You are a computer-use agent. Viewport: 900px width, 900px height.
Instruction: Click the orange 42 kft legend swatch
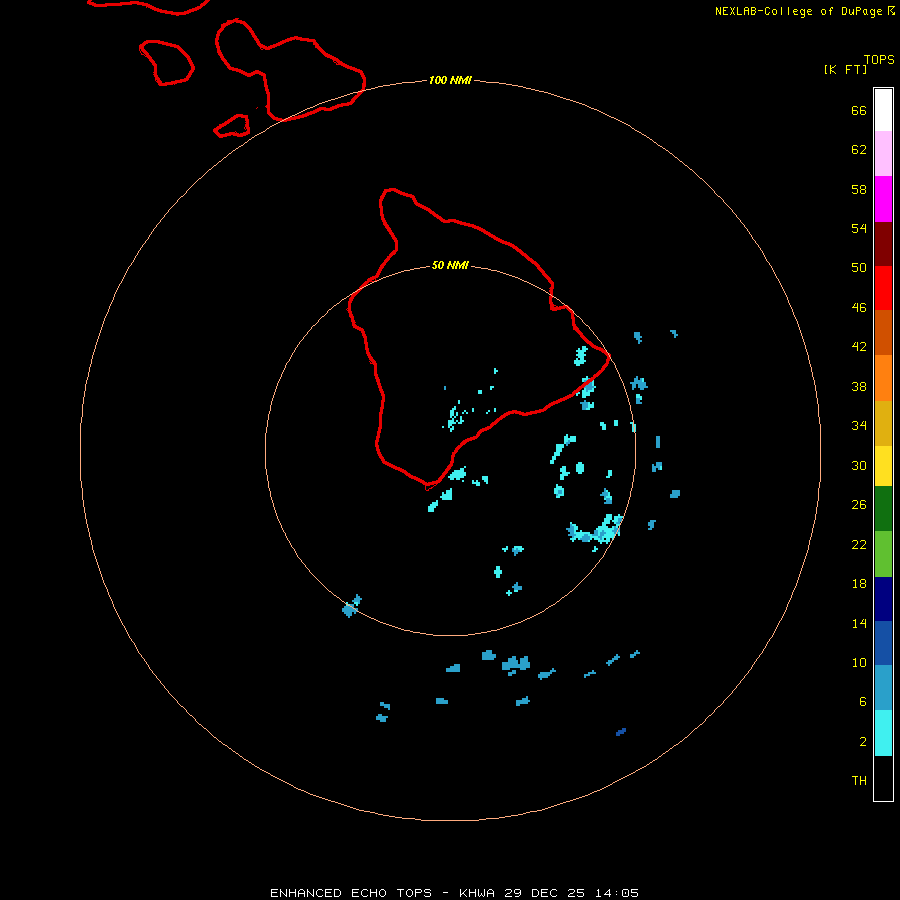(883, 378)
